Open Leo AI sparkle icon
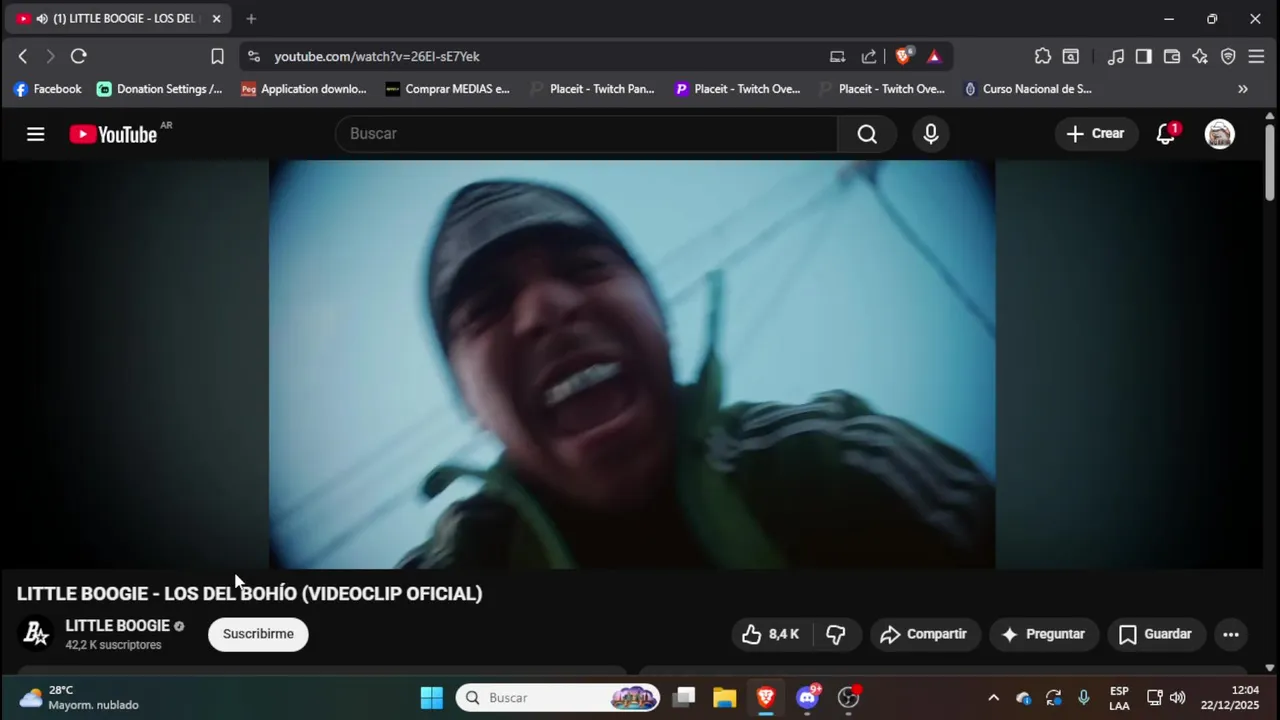This screenshot has width=1280, height=720. coord(1200,56)
